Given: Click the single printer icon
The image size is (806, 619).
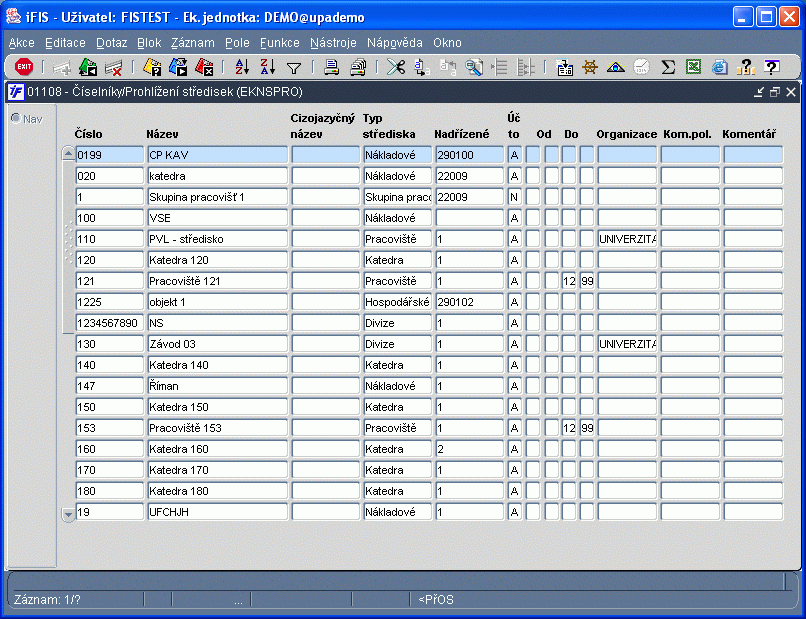Looking at the screenshot, I should (x=332, y=67).
